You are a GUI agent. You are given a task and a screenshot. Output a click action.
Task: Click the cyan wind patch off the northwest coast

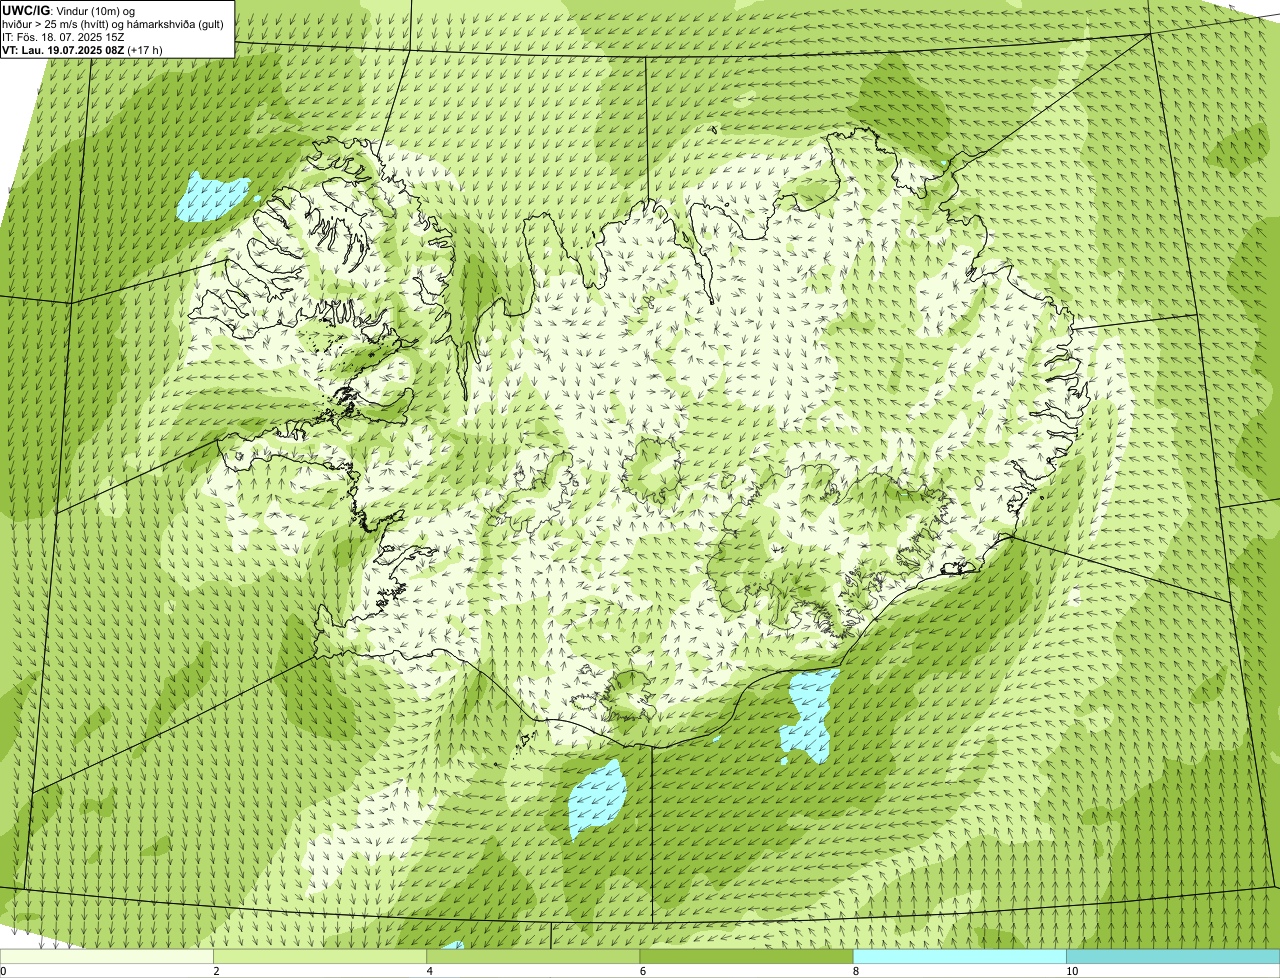pos(211,196)
